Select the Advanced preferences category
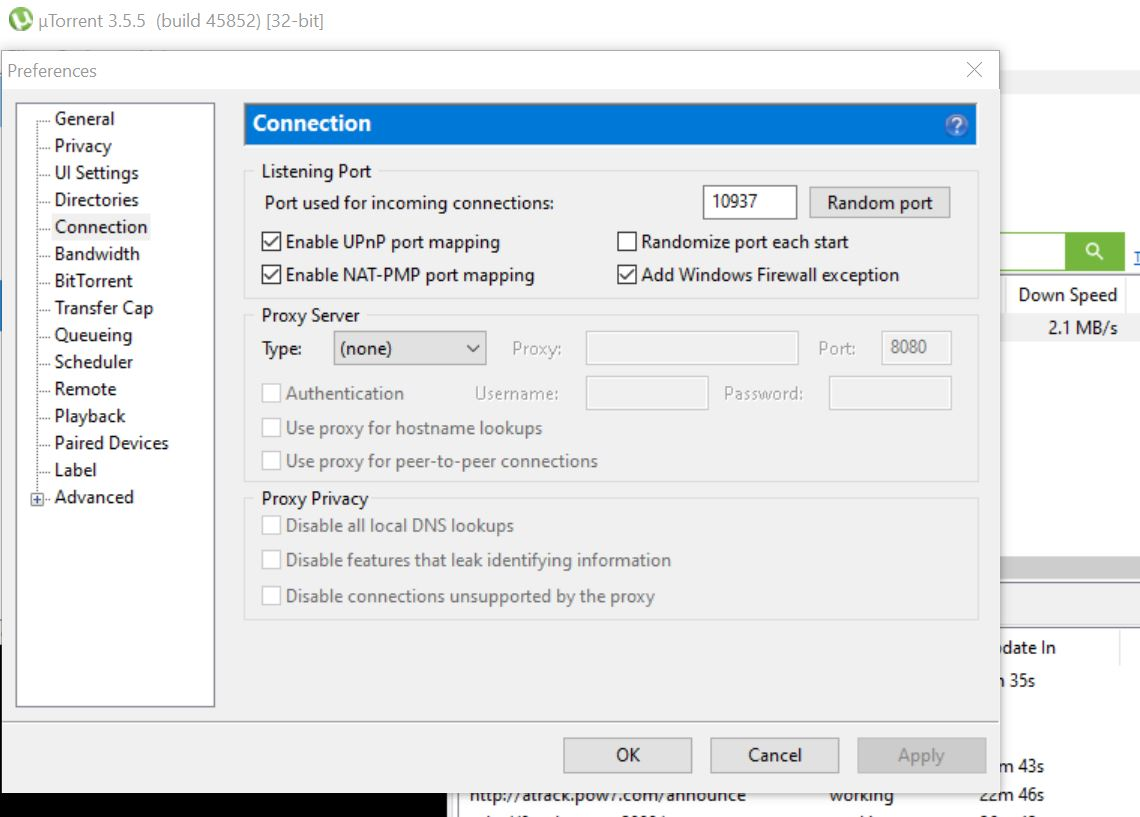Screen dimensions: 1140x817 [94, 497]
